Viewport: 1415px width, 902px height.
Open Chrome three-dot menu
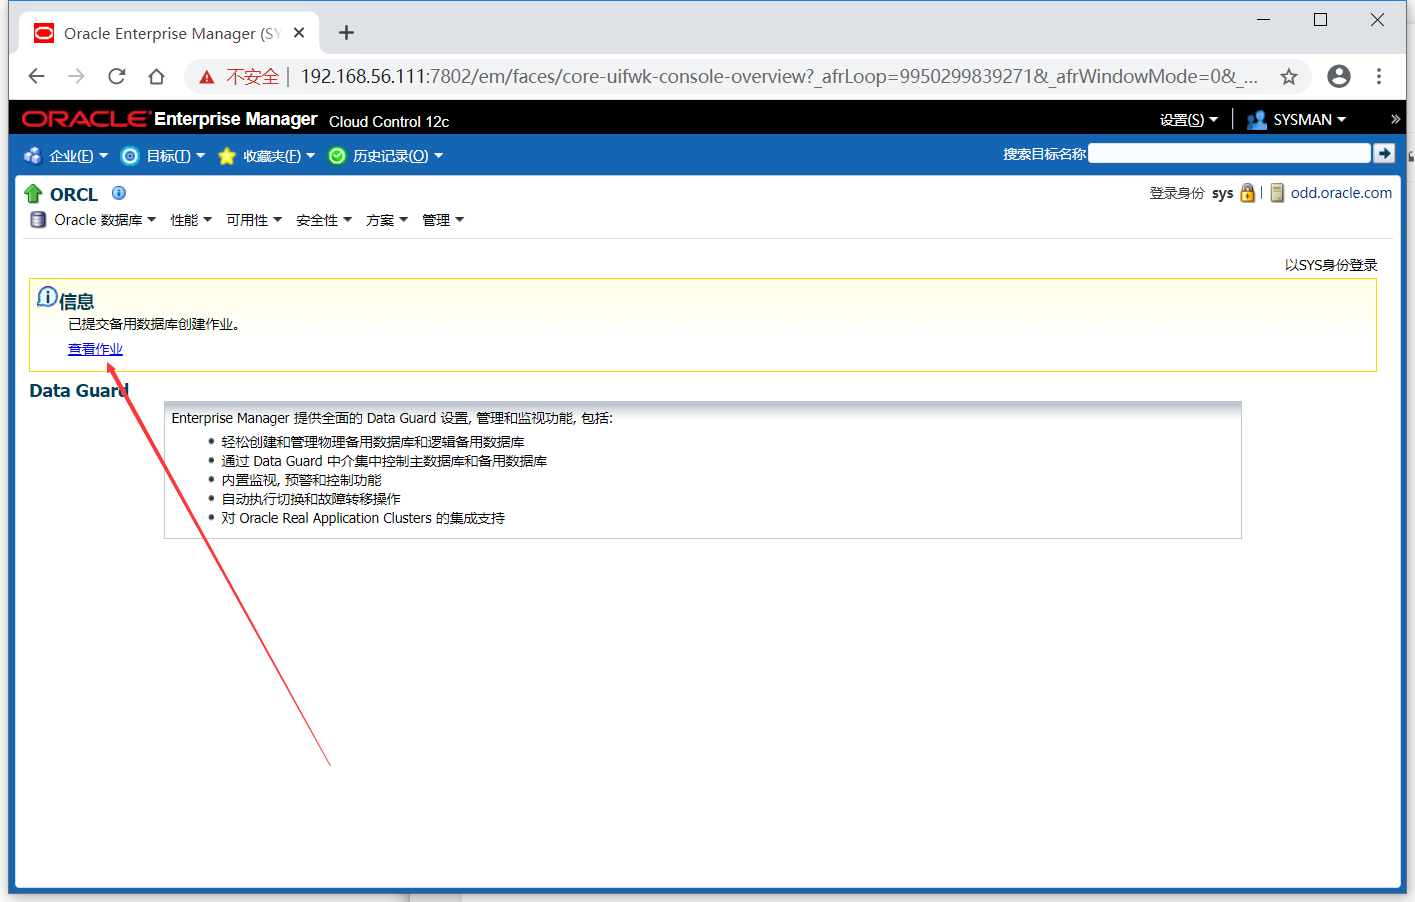pyautogui.click(x=1379, y=76)
